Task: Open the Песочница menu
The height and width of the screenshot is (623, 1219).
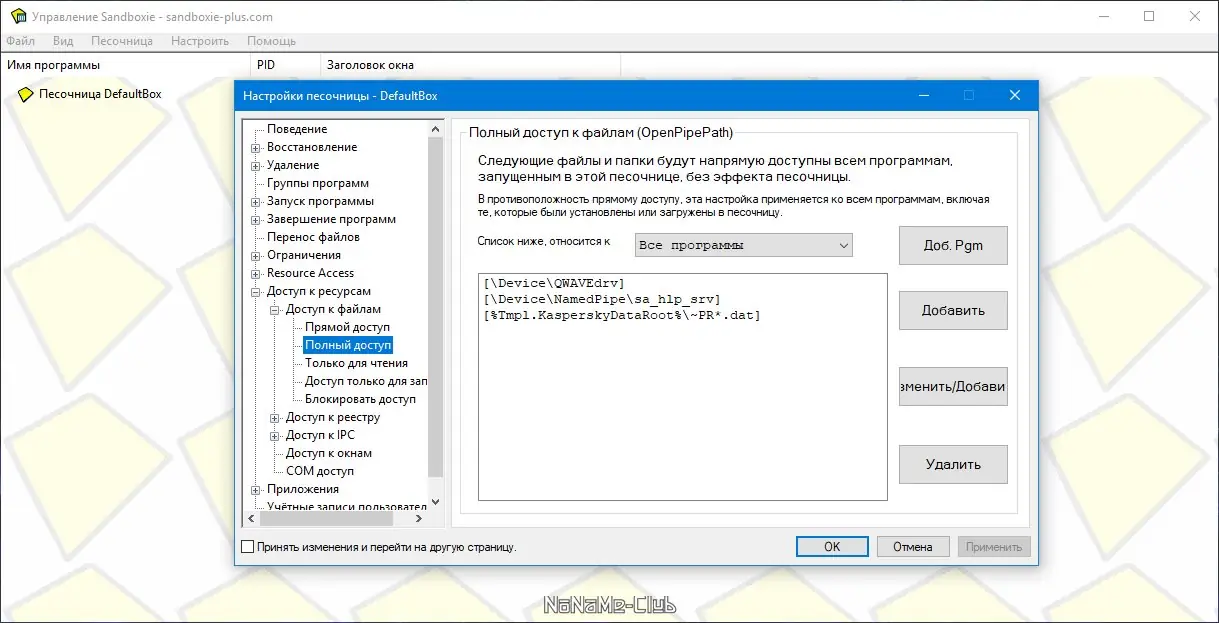Action: [122, 41]
